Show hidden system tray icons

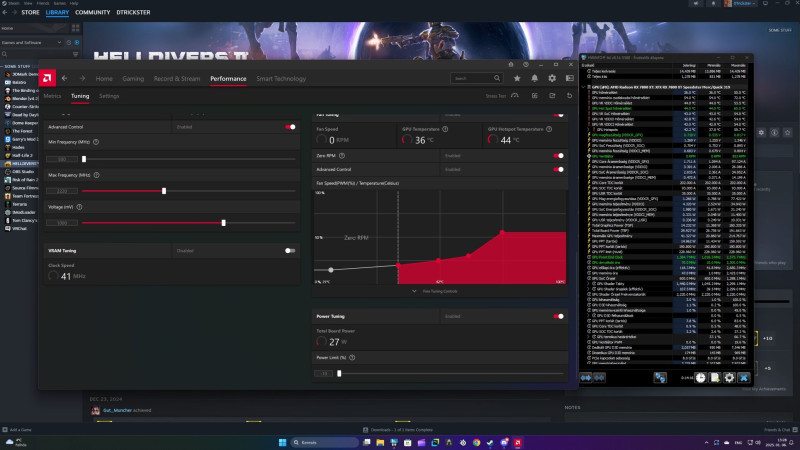coord(706,442)
